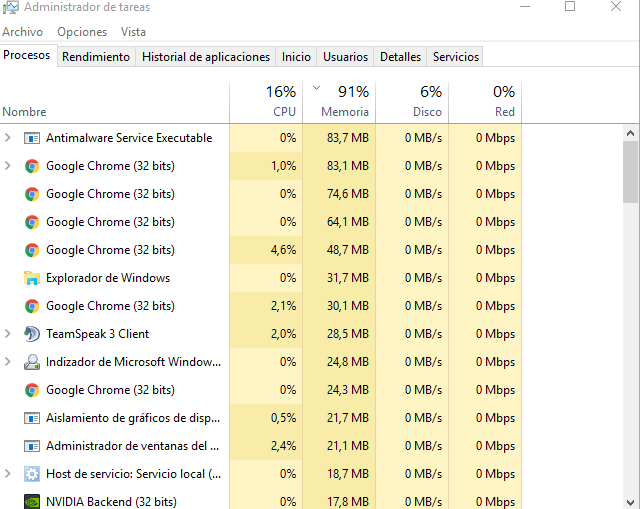Click the Host de servicio gear icon
This screenshot has width=640, height=509.
(32, 474)
